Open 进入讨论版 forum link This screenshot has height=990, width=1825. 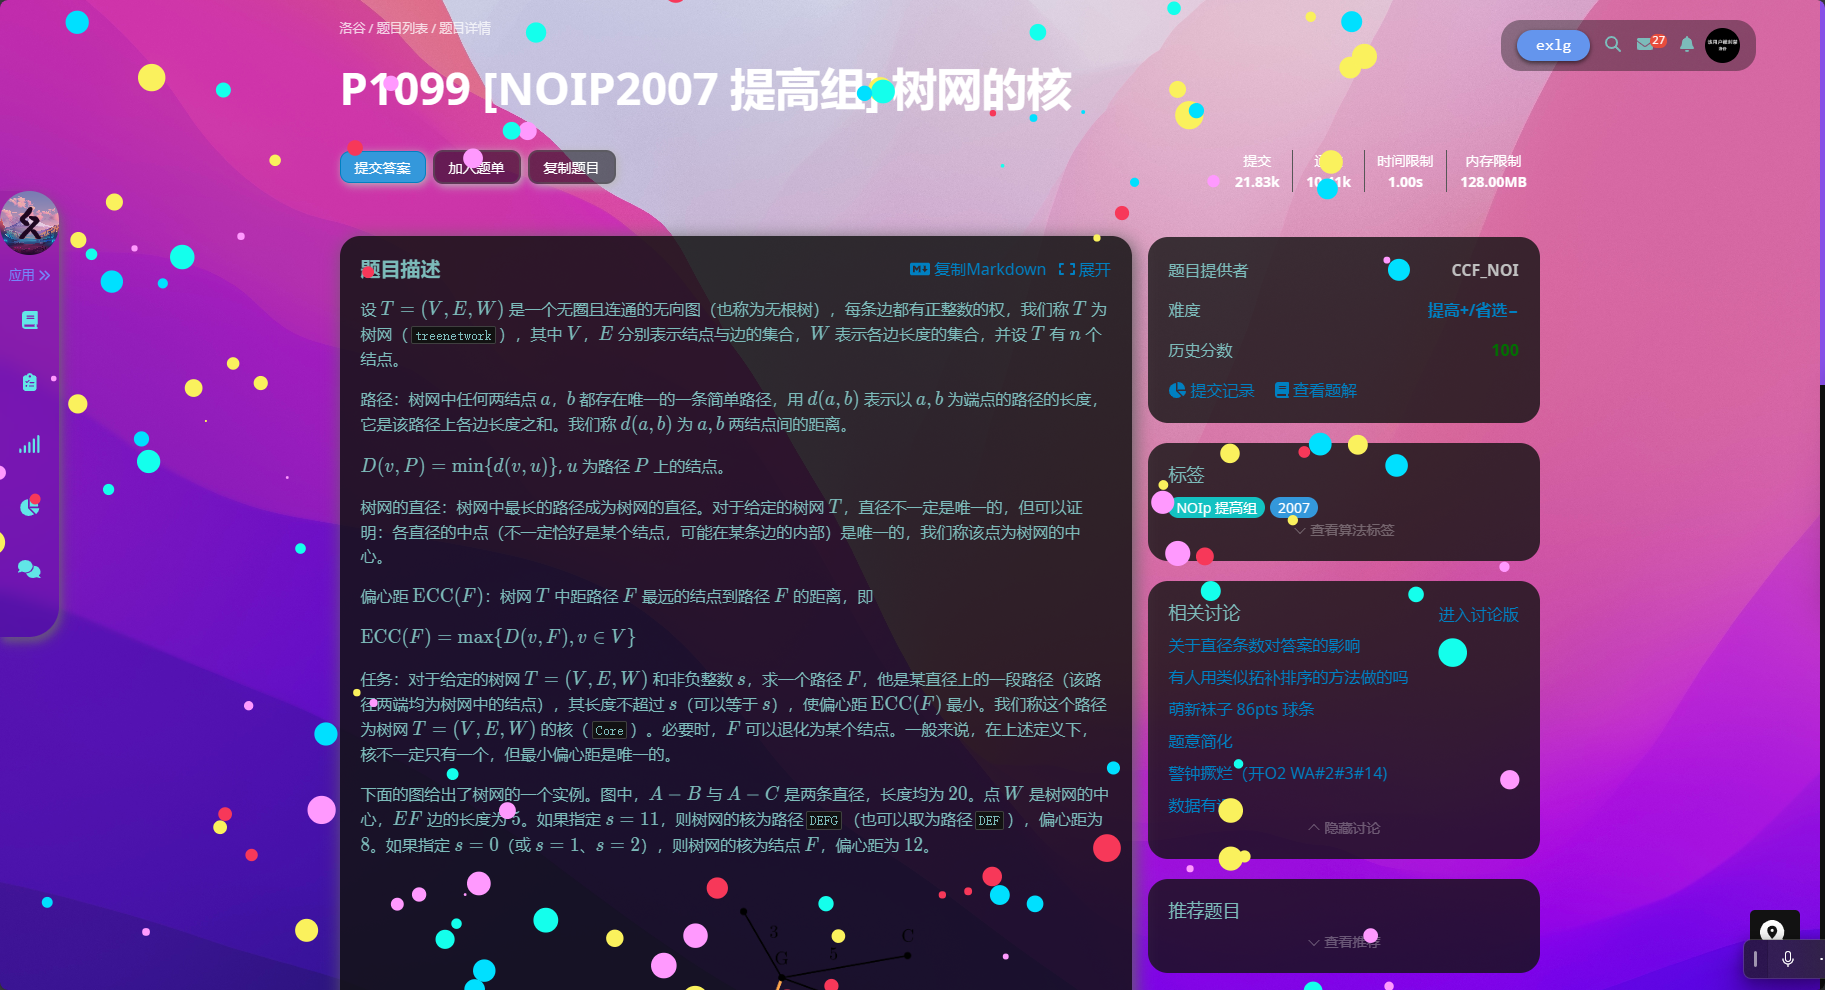tap(1478, 614)
